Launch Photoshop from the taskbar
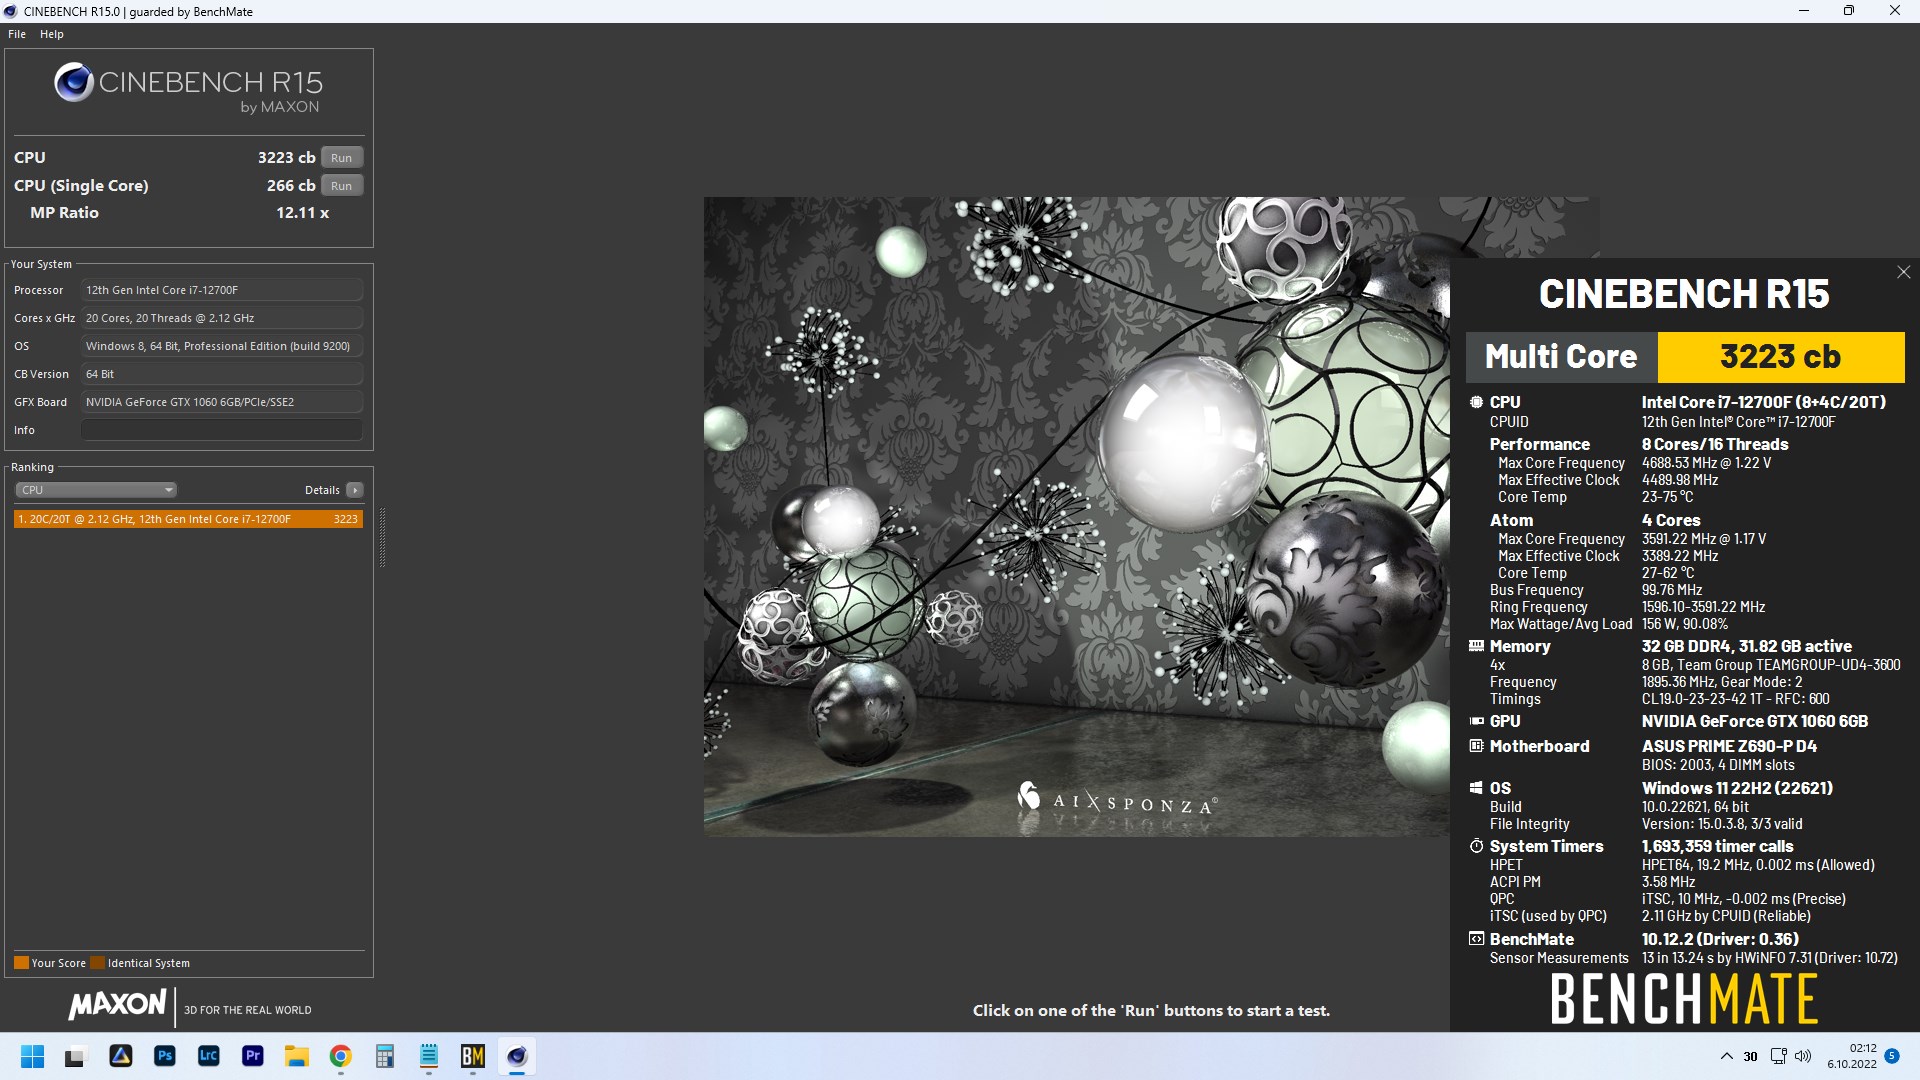 [164, 1056]
